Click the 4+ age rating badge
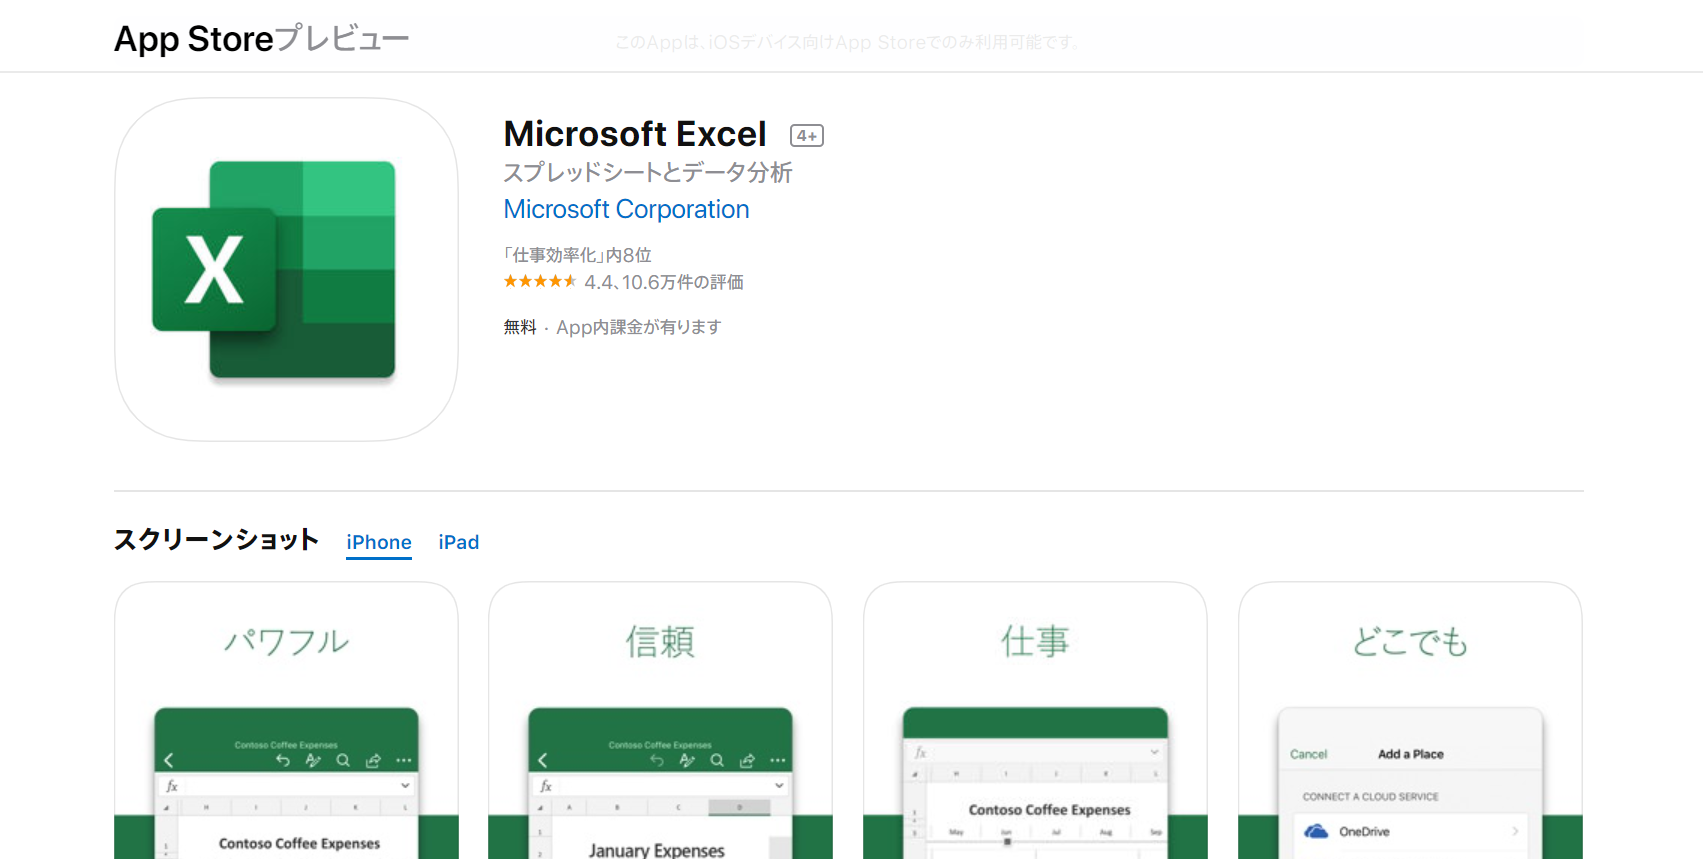Image resolution: width=1703 pixels, height=859 pixels. (806, 136)
